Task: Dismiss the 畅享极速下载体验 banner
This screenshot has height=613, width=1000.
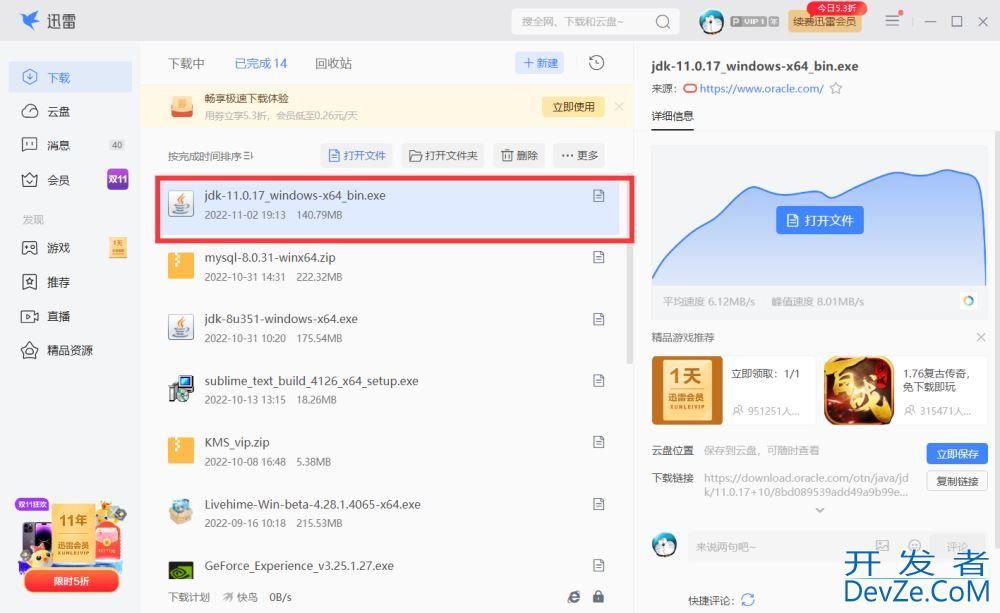Action: [619, 107]
